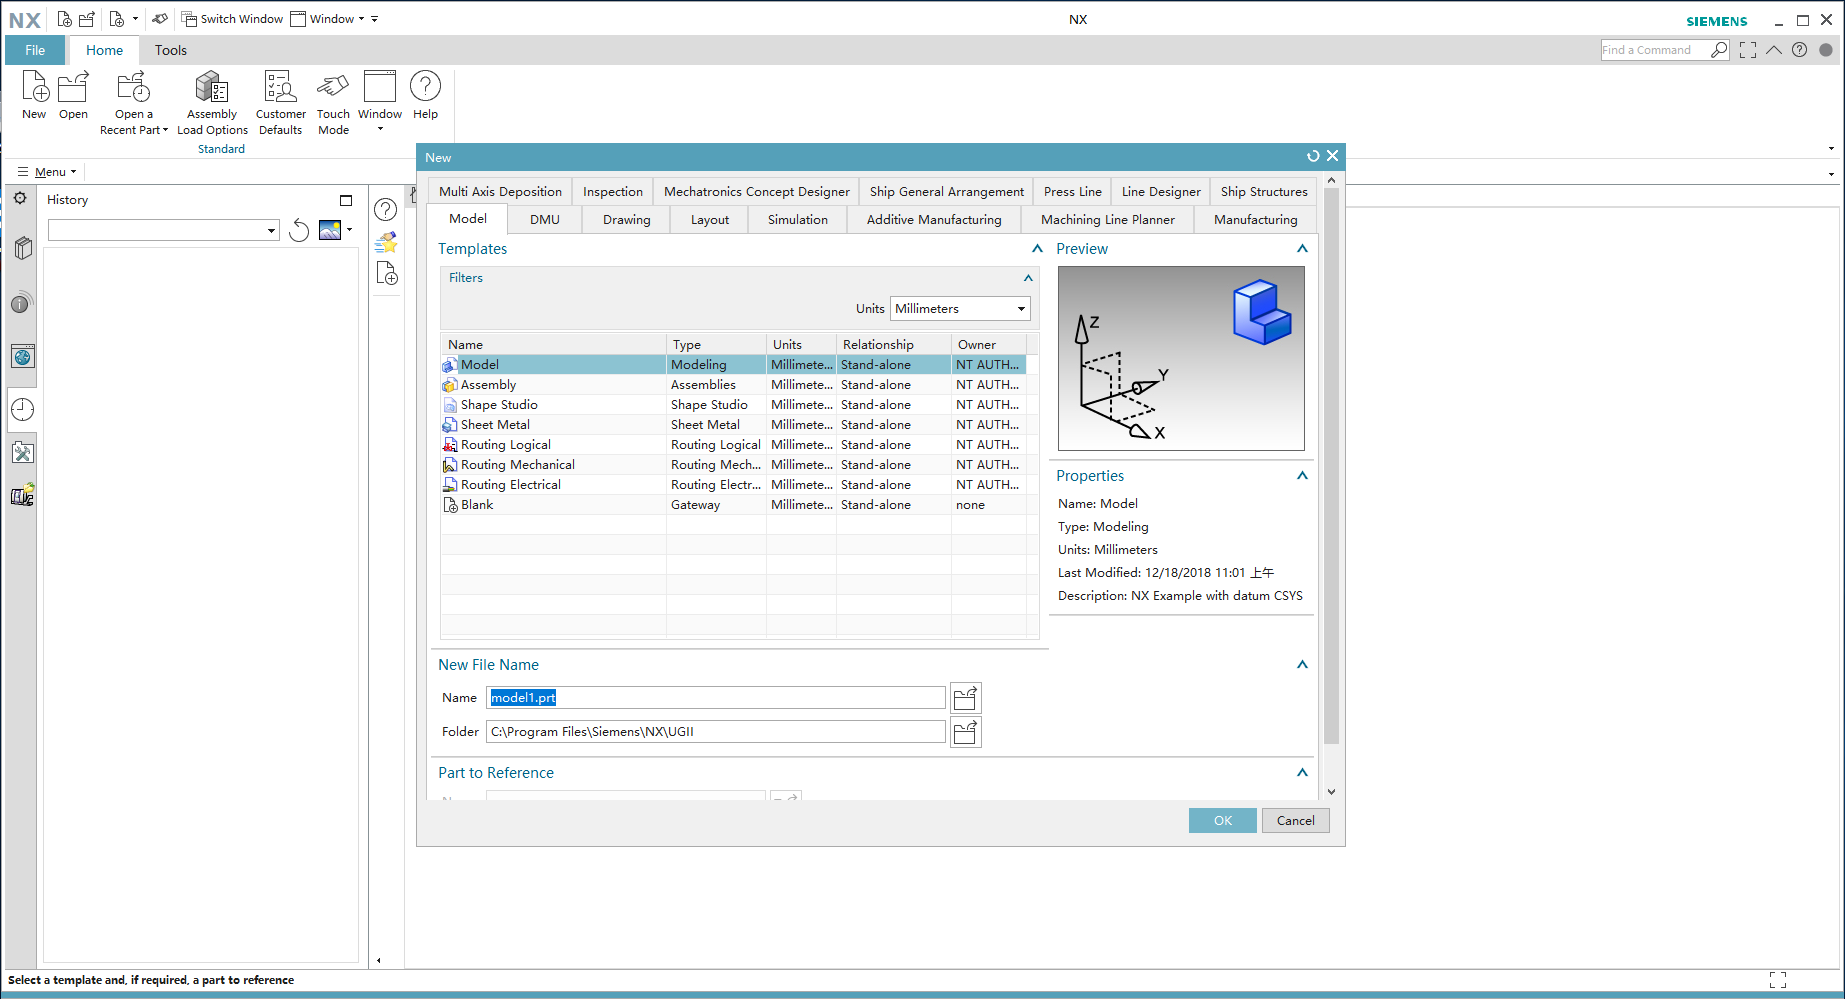Open the Process Studio sidebar icon
Viewport: 1845px width, 999px height.
23,453
